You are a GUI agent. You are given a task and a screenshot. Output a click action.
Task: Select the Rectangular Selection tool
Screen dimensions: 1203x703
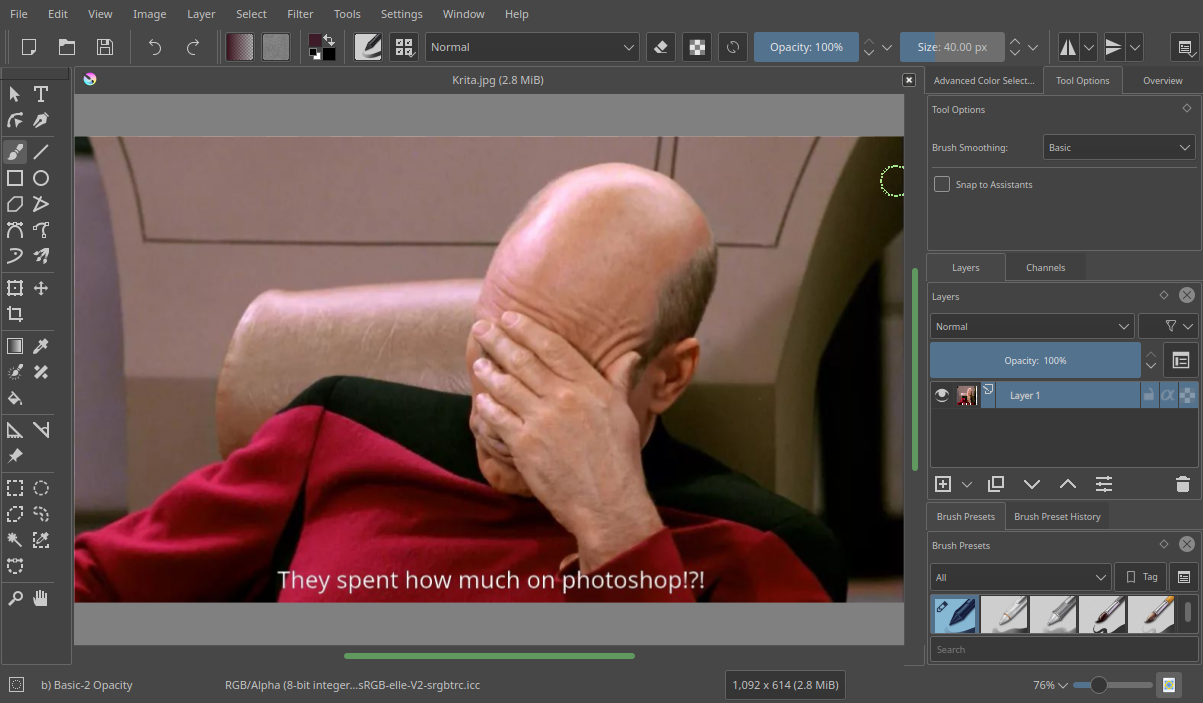(15, 488)
